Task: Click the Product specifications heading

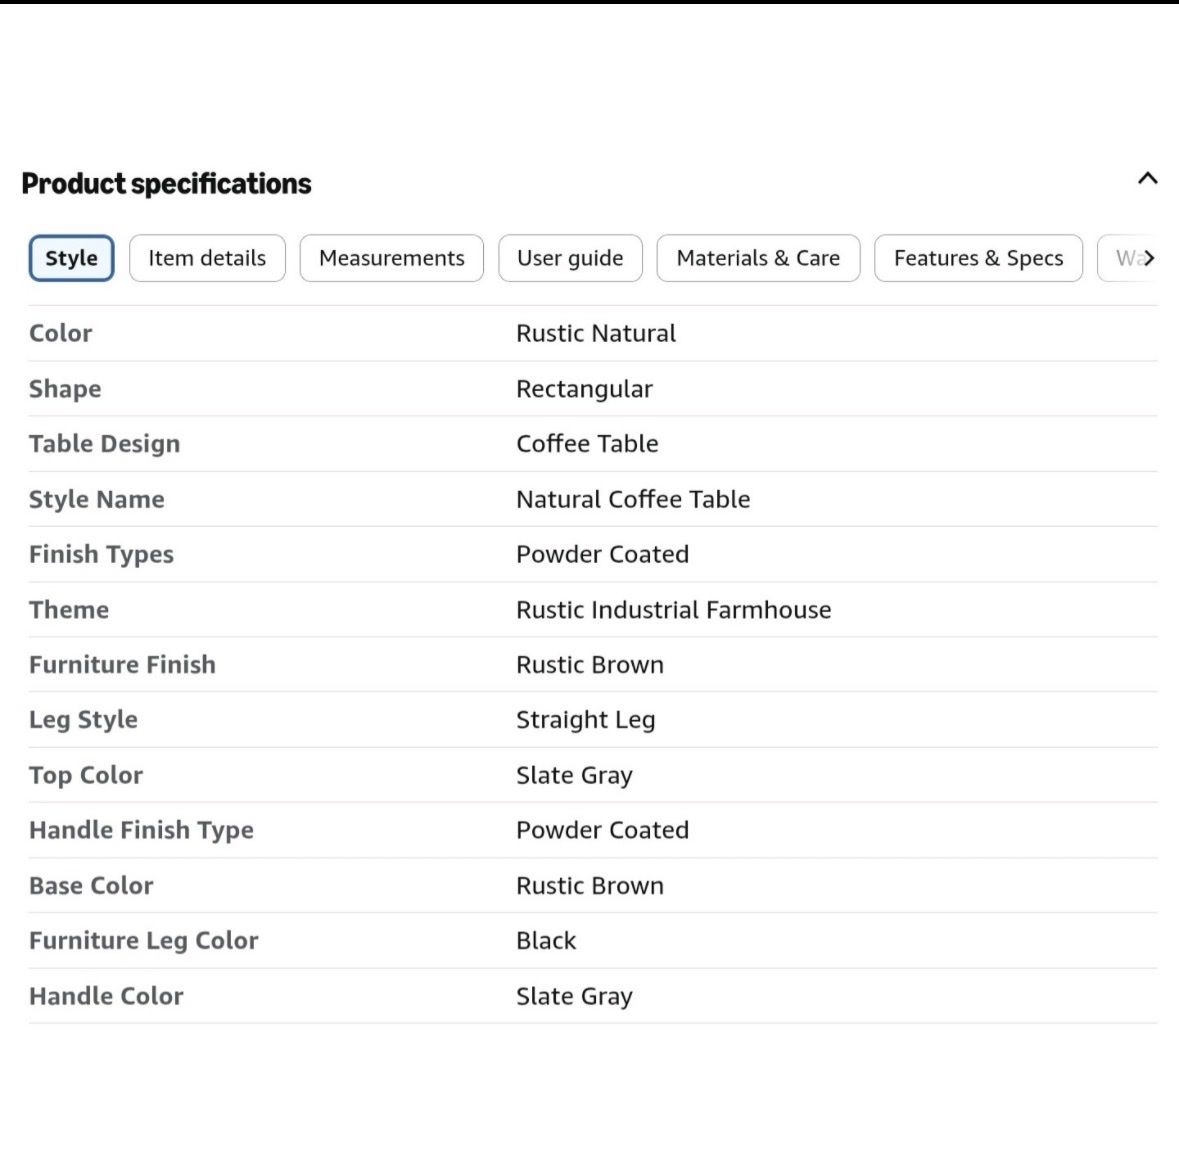Action: point(166,183)
